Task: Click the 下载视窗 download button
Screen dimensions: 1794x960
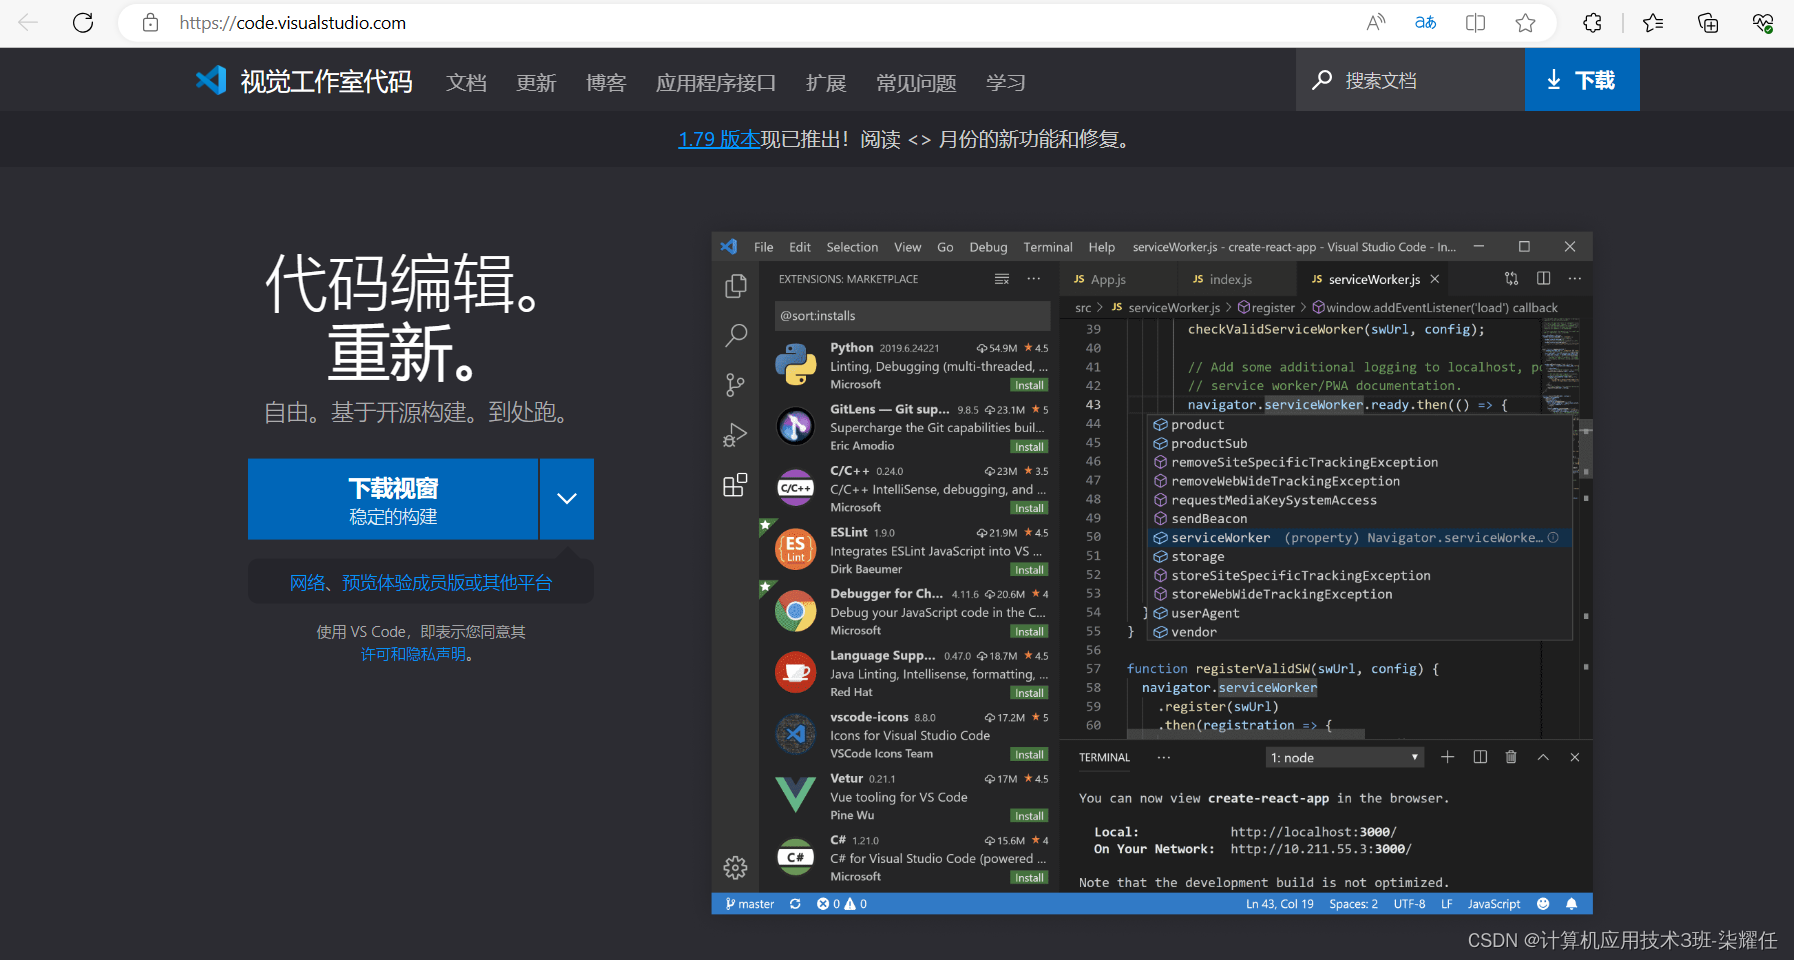Action: (392, 498)
